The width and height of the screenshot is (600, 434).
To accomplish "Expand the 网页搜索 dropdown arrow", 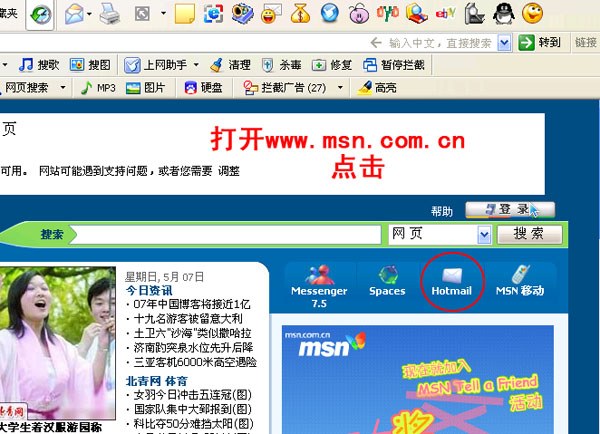I will pos(63,88).
